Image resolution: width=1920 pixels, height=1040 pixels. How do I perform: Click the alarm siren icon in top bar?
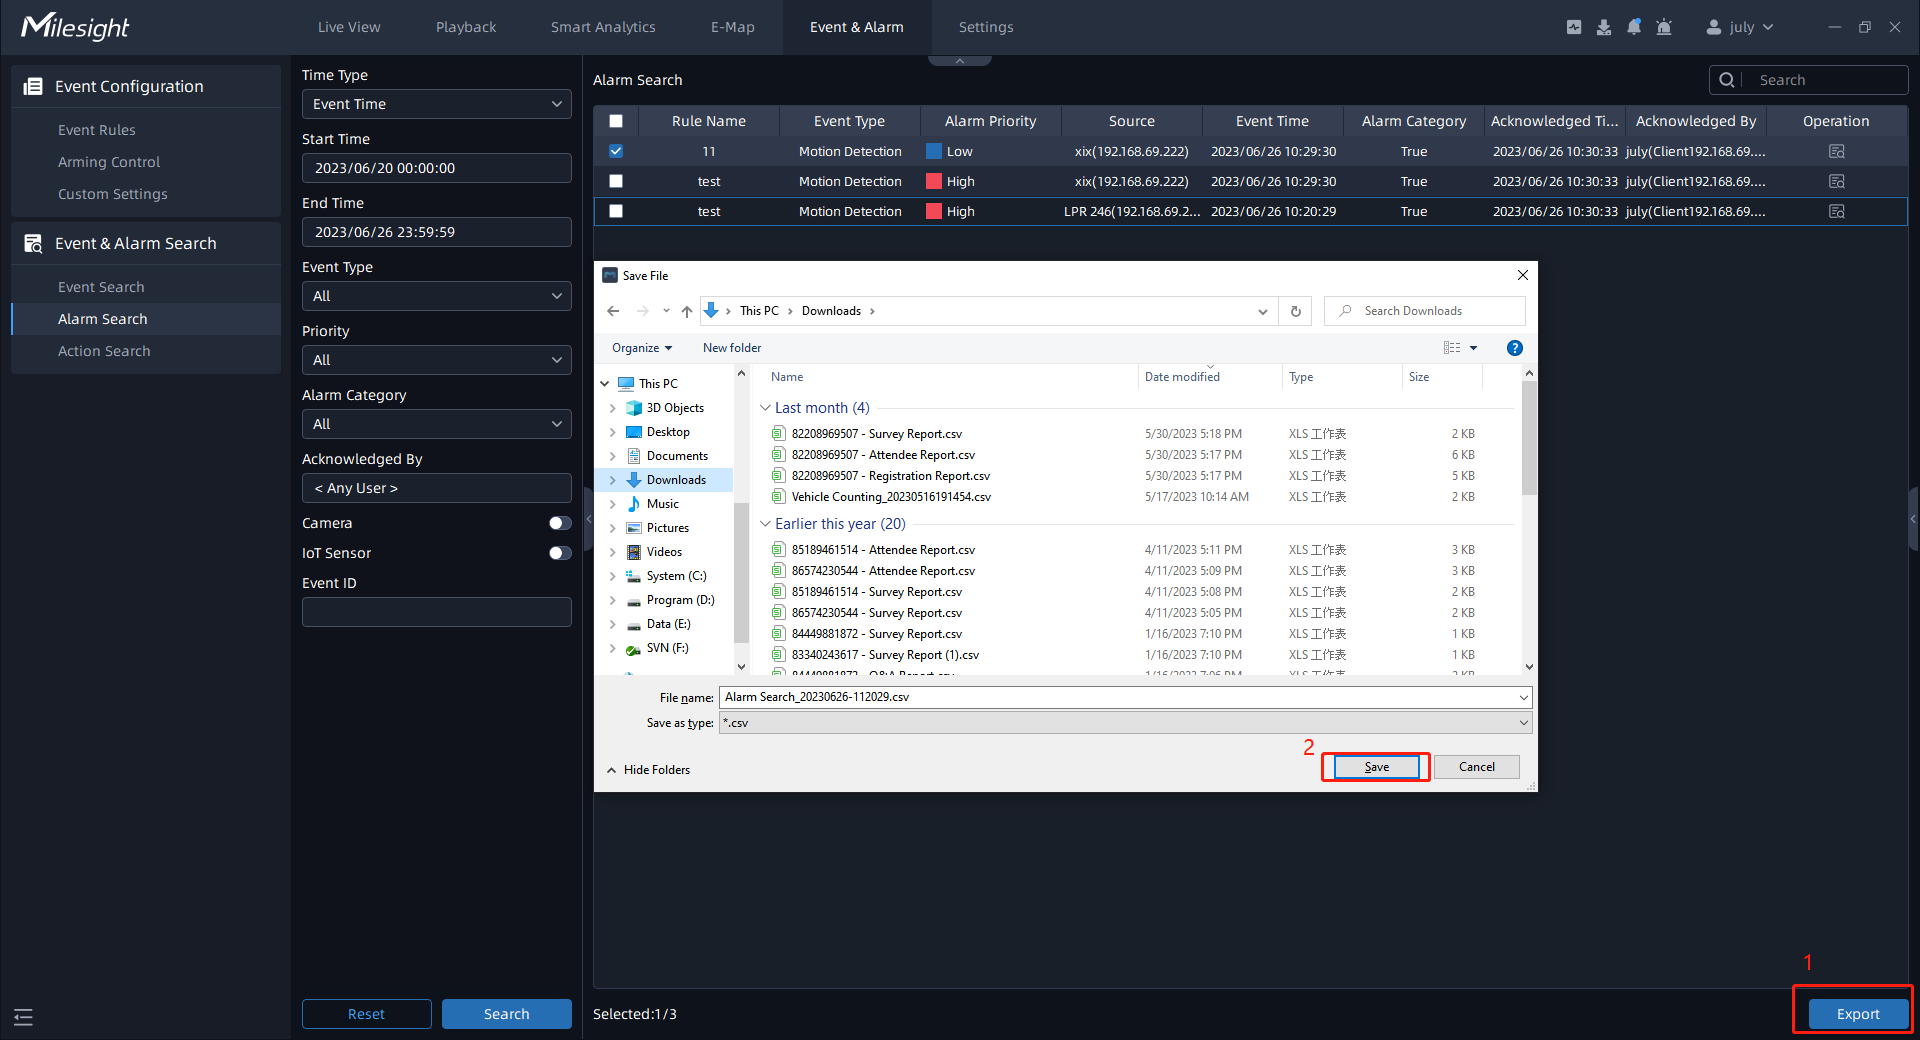(x=1664, y=27)
